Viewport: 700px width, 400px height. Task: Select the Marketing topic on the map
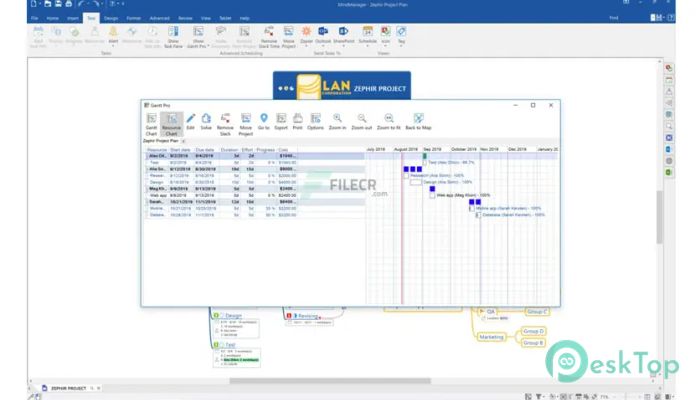tap(491, 337)
